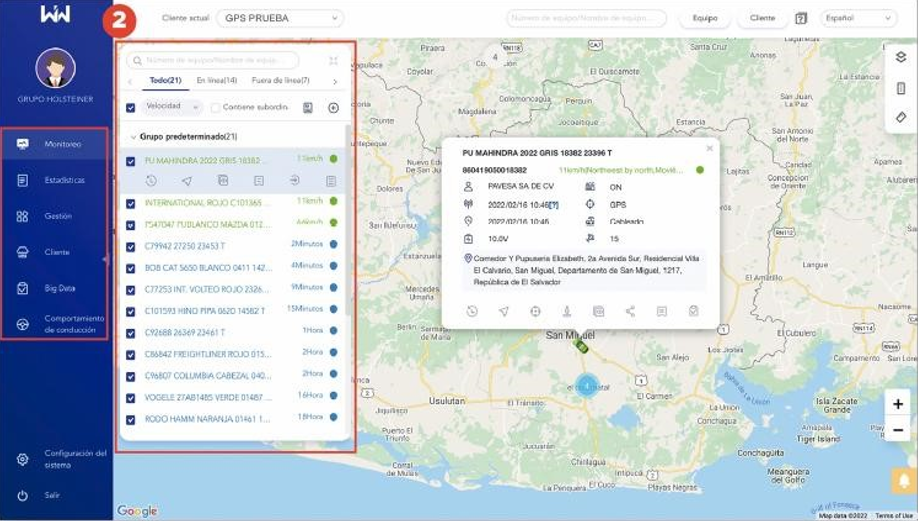Open Estadísticas in the sidebar

pos(64,180)
